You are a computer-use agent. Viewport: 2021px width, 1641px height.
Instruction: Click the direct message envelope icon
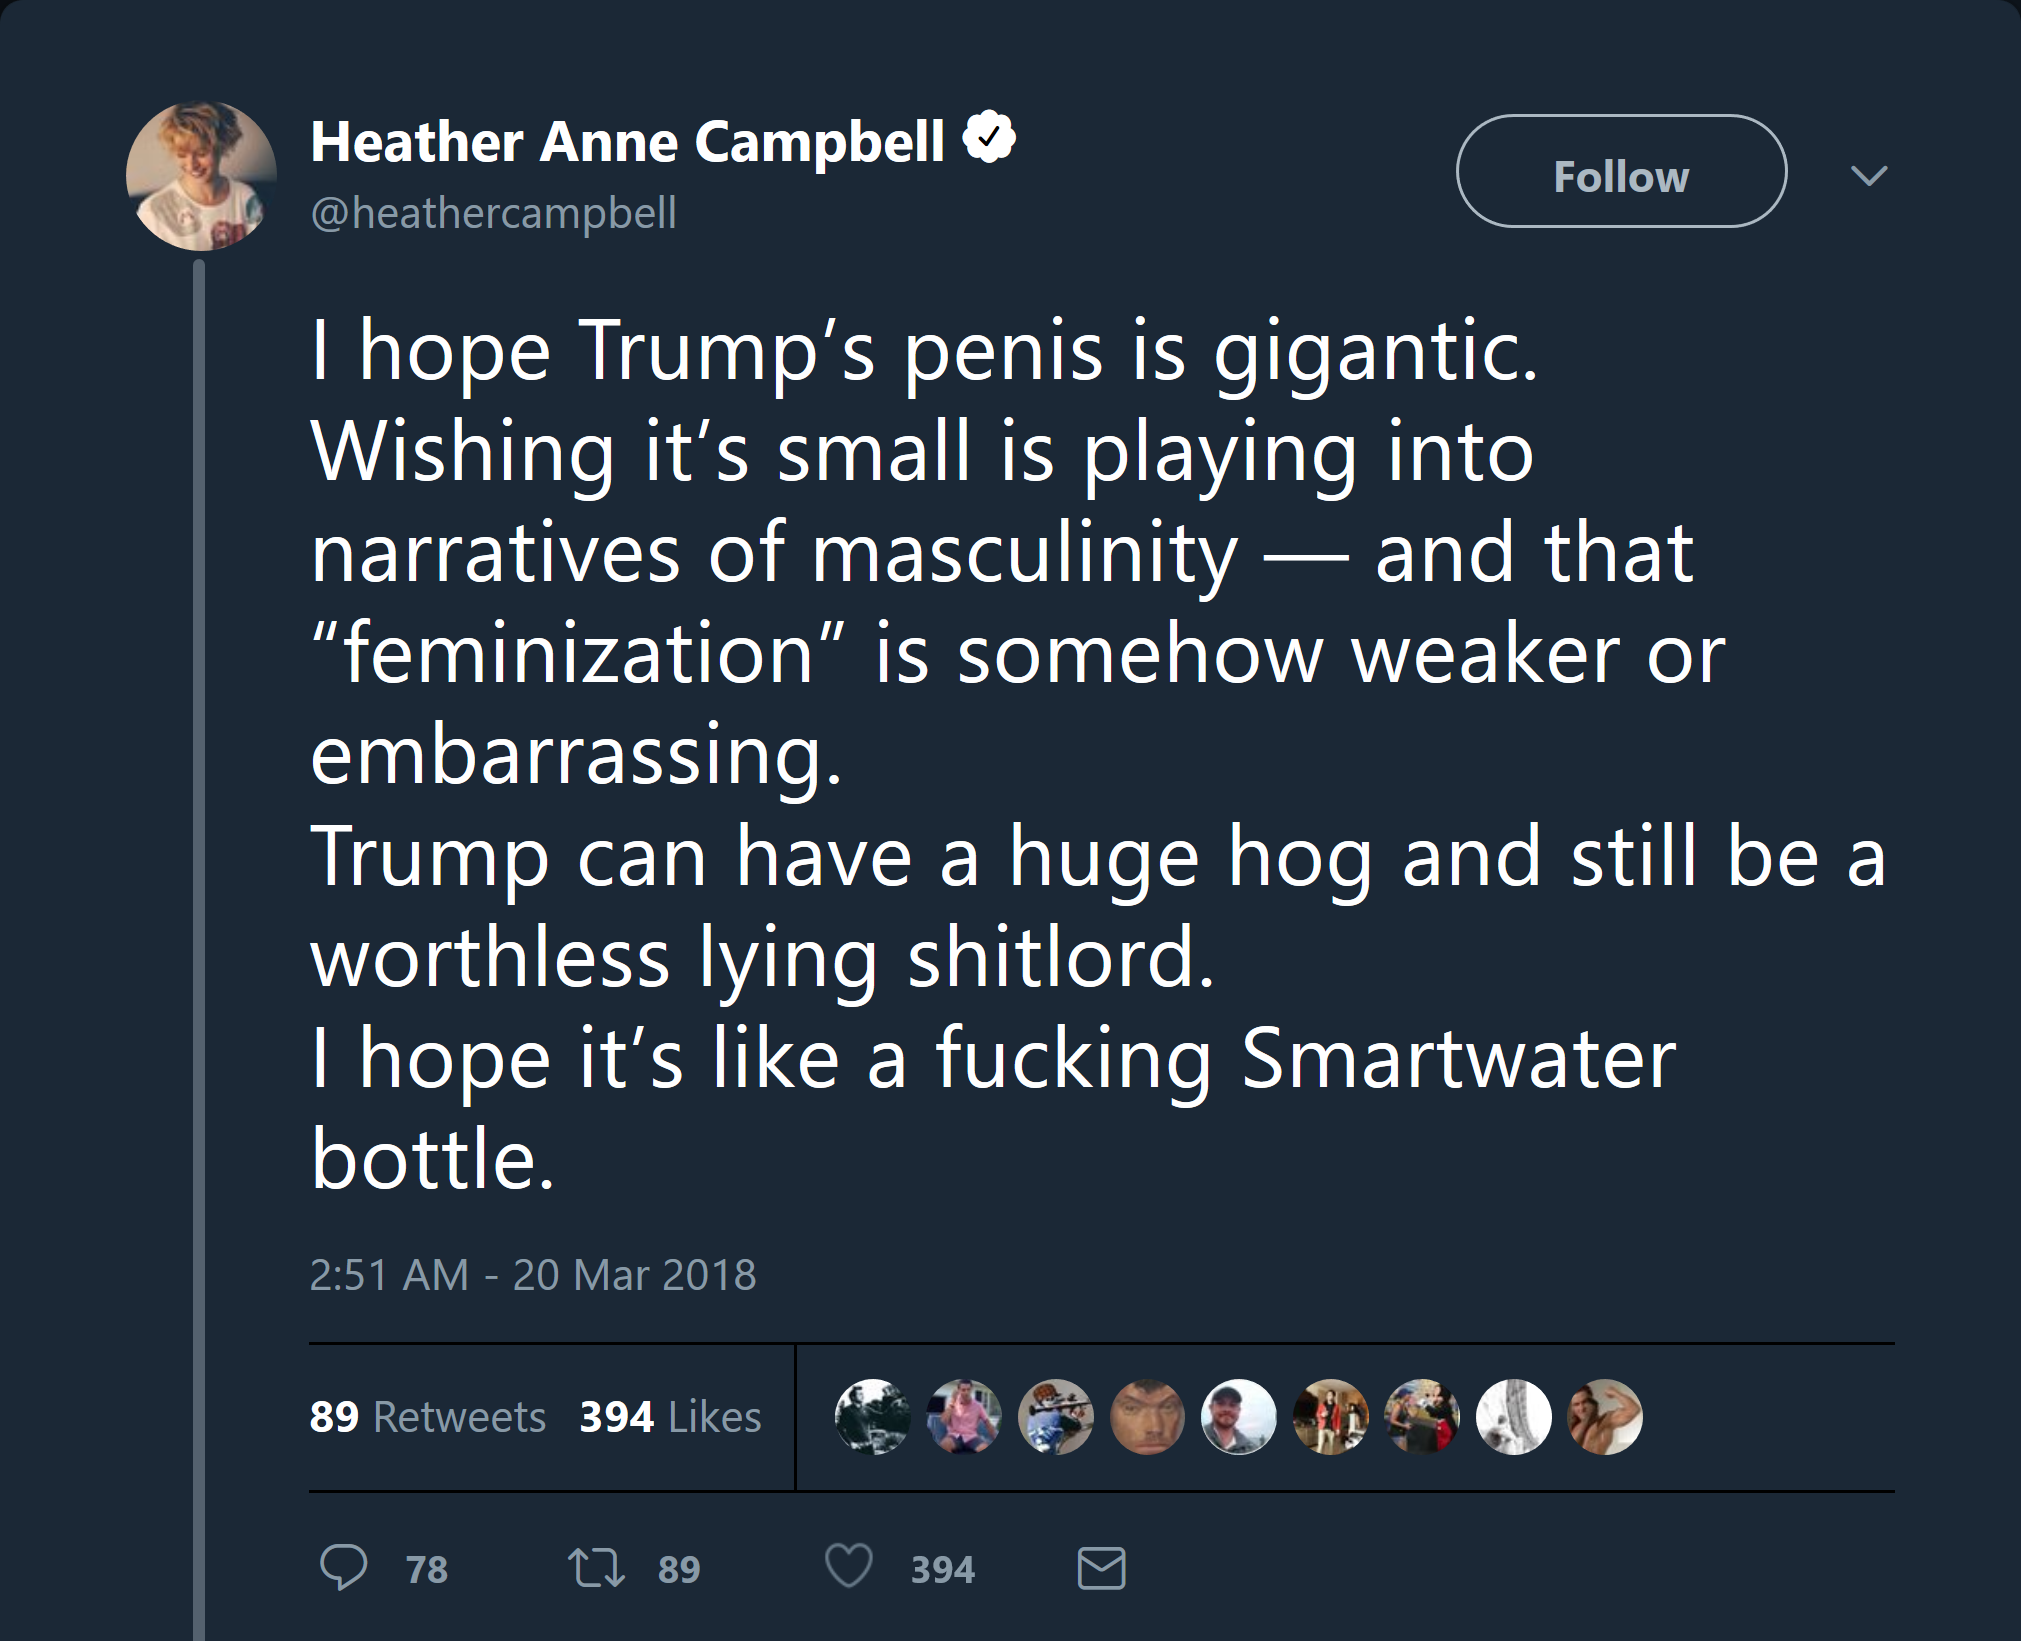coord(1101,1568)
